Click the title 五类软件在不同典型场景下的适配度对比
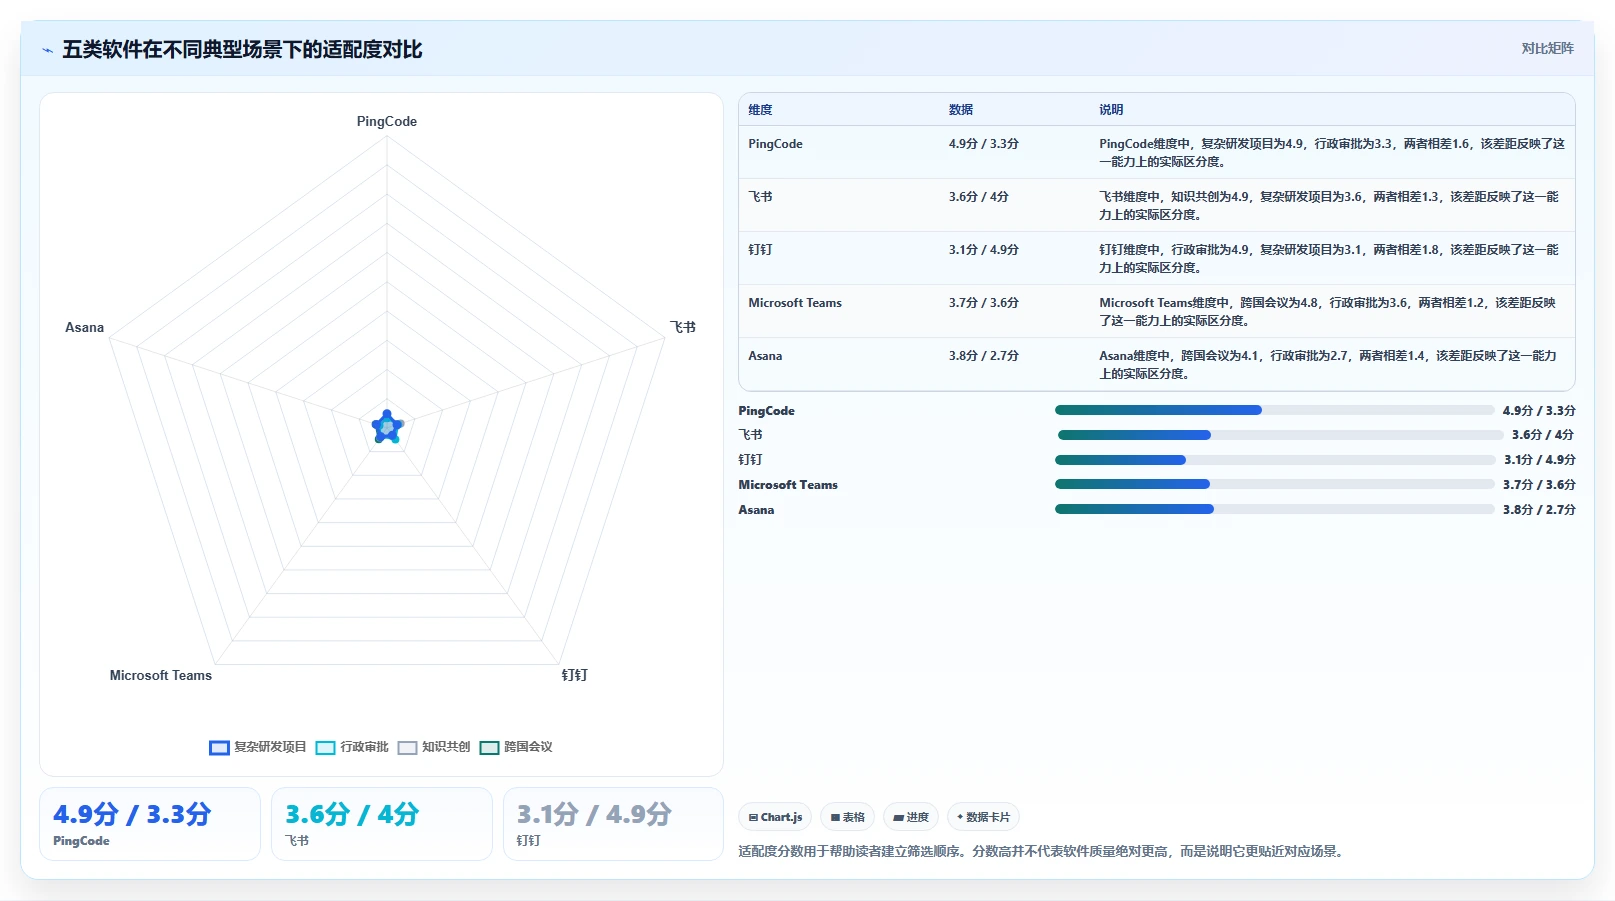 [x=242, y=49]
